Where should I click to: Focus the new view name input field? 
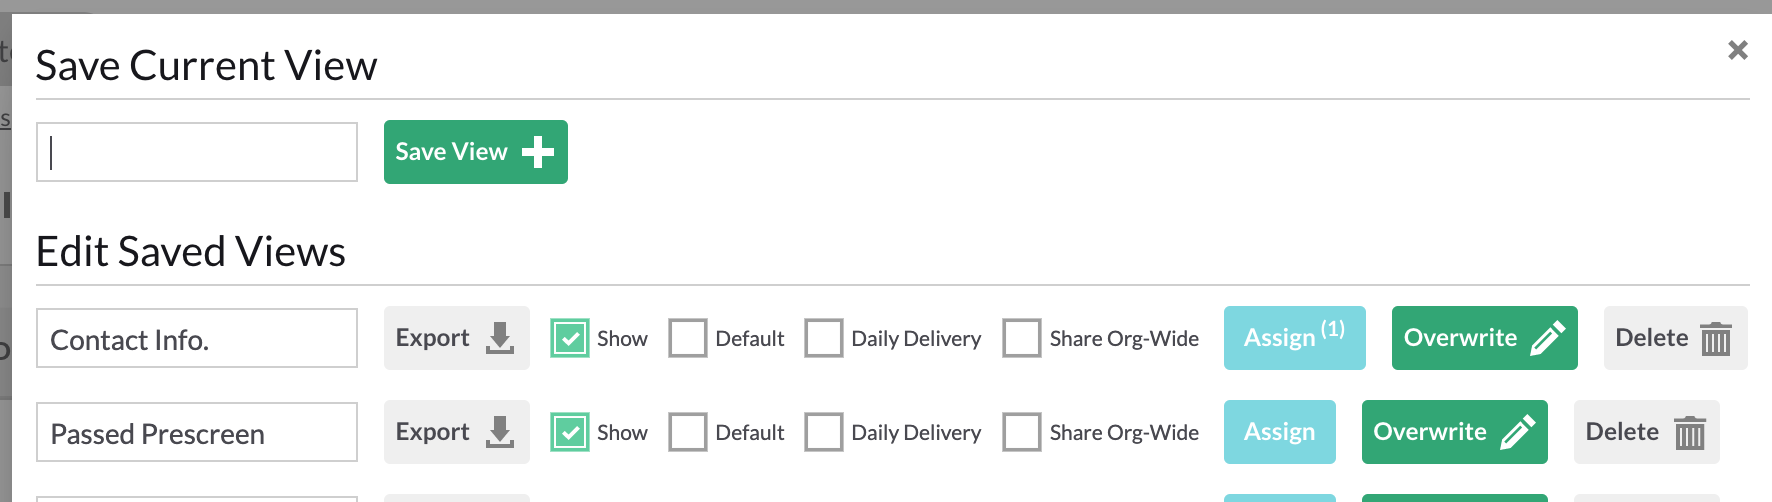click(x=197, y=152)
